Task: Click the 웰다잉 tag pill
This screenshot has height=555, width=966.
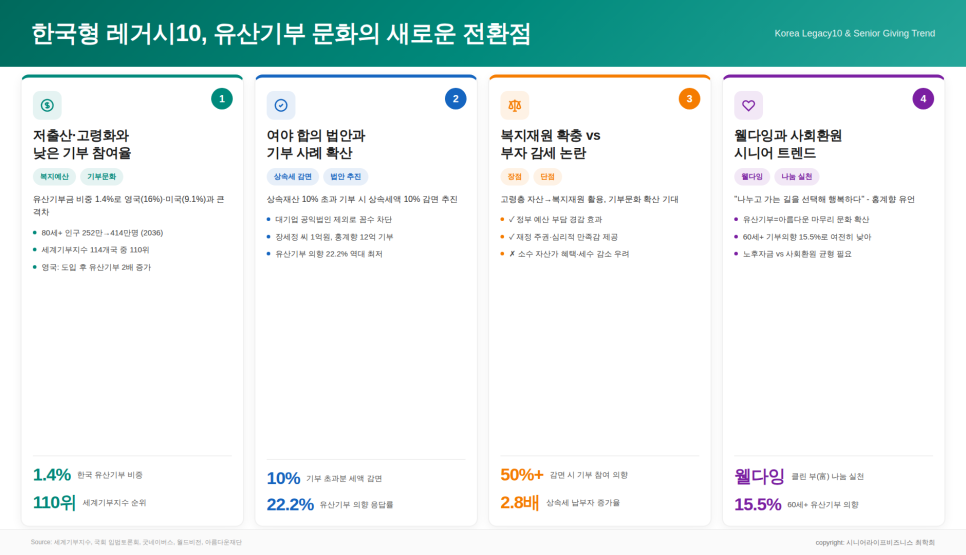Action: pyautogui.click(x=752, y=176)
